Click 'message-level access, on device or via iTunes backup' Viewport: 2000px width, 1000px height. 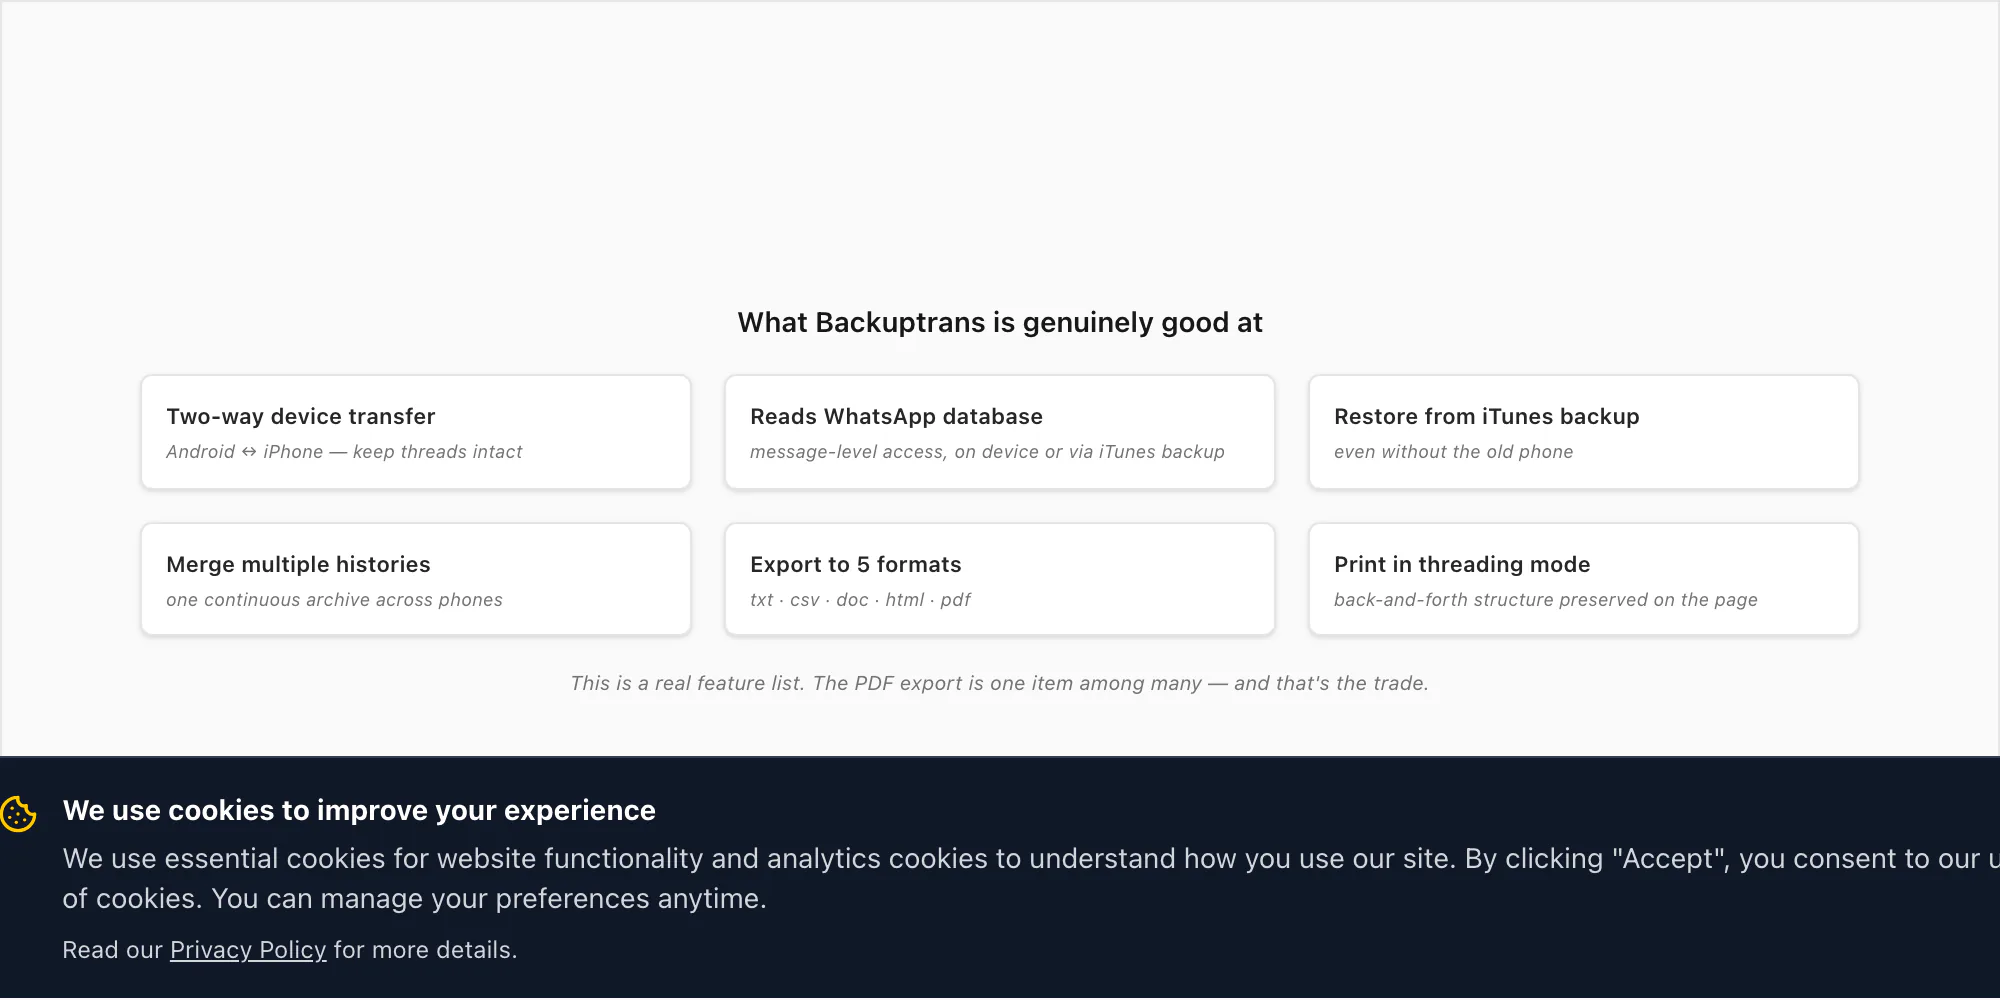tap(987, 452)
